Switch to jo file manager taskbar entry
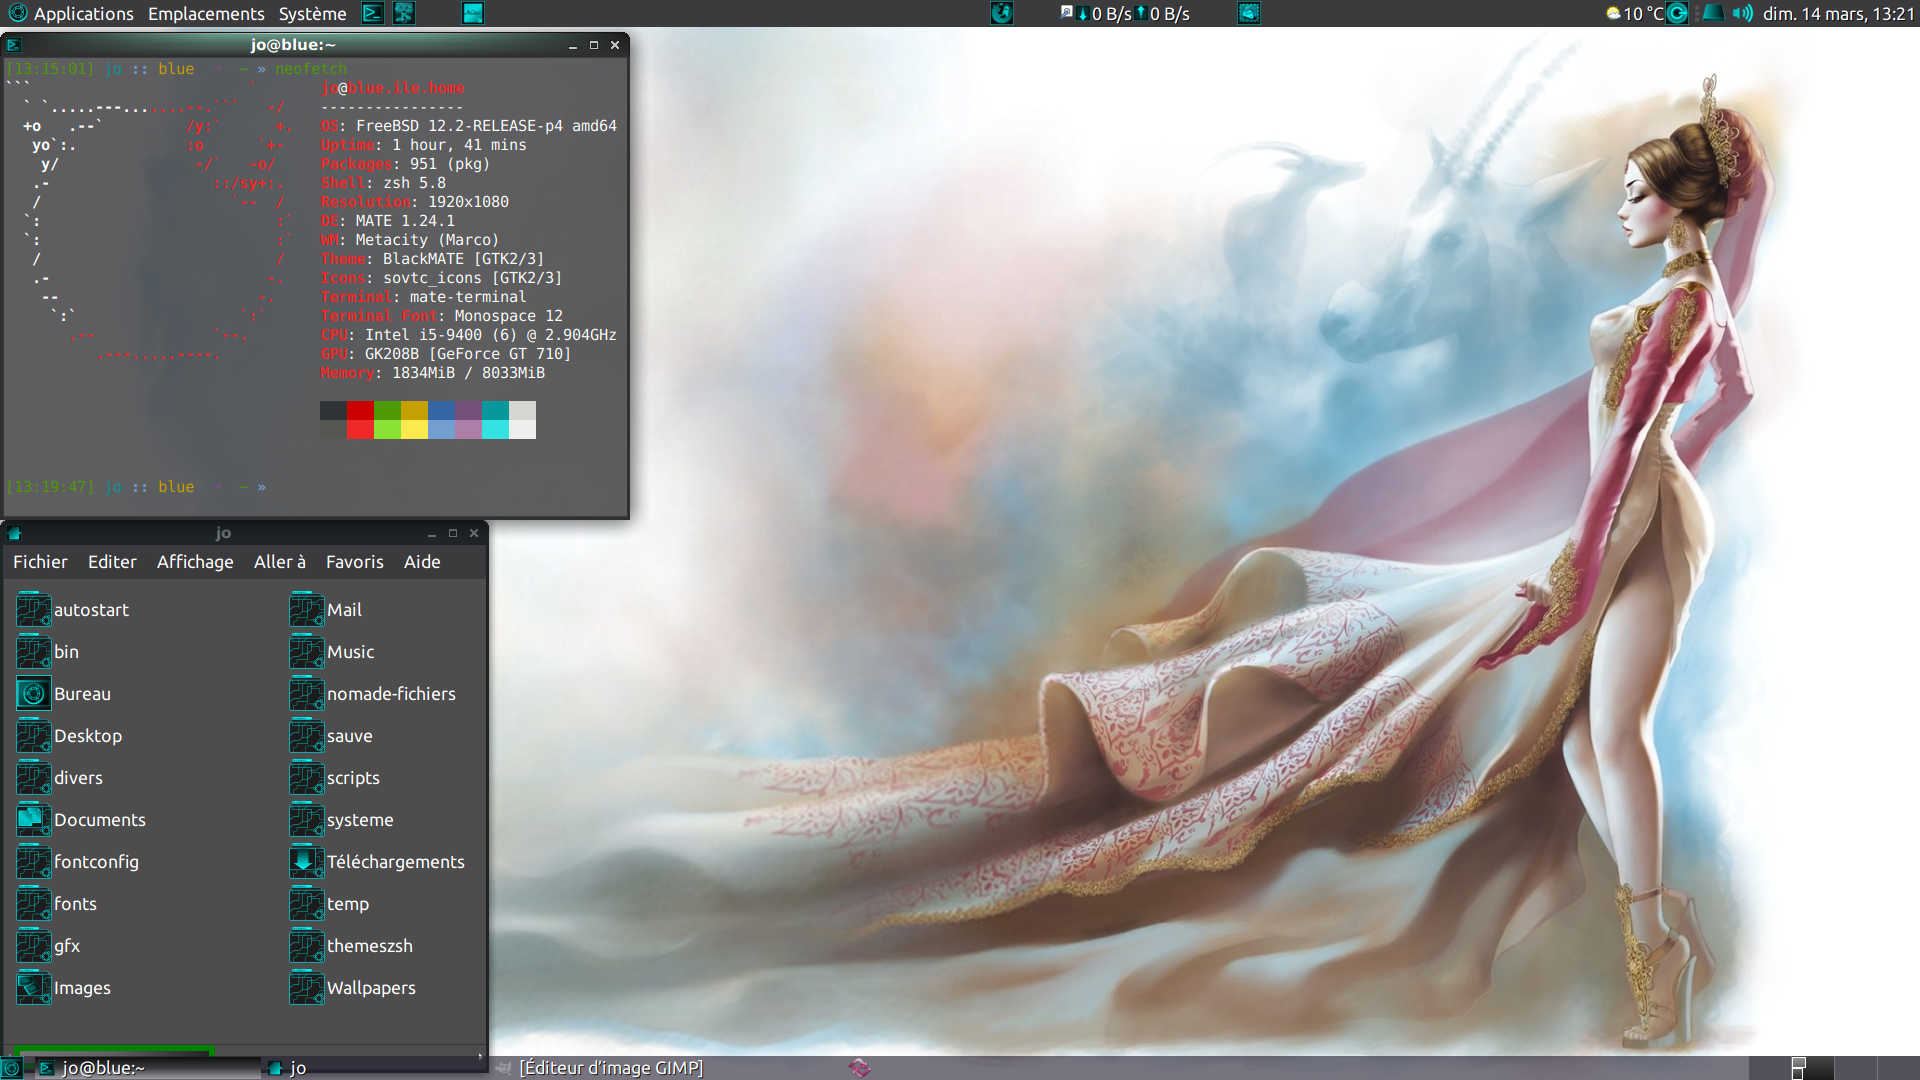 pos(375,1068)
